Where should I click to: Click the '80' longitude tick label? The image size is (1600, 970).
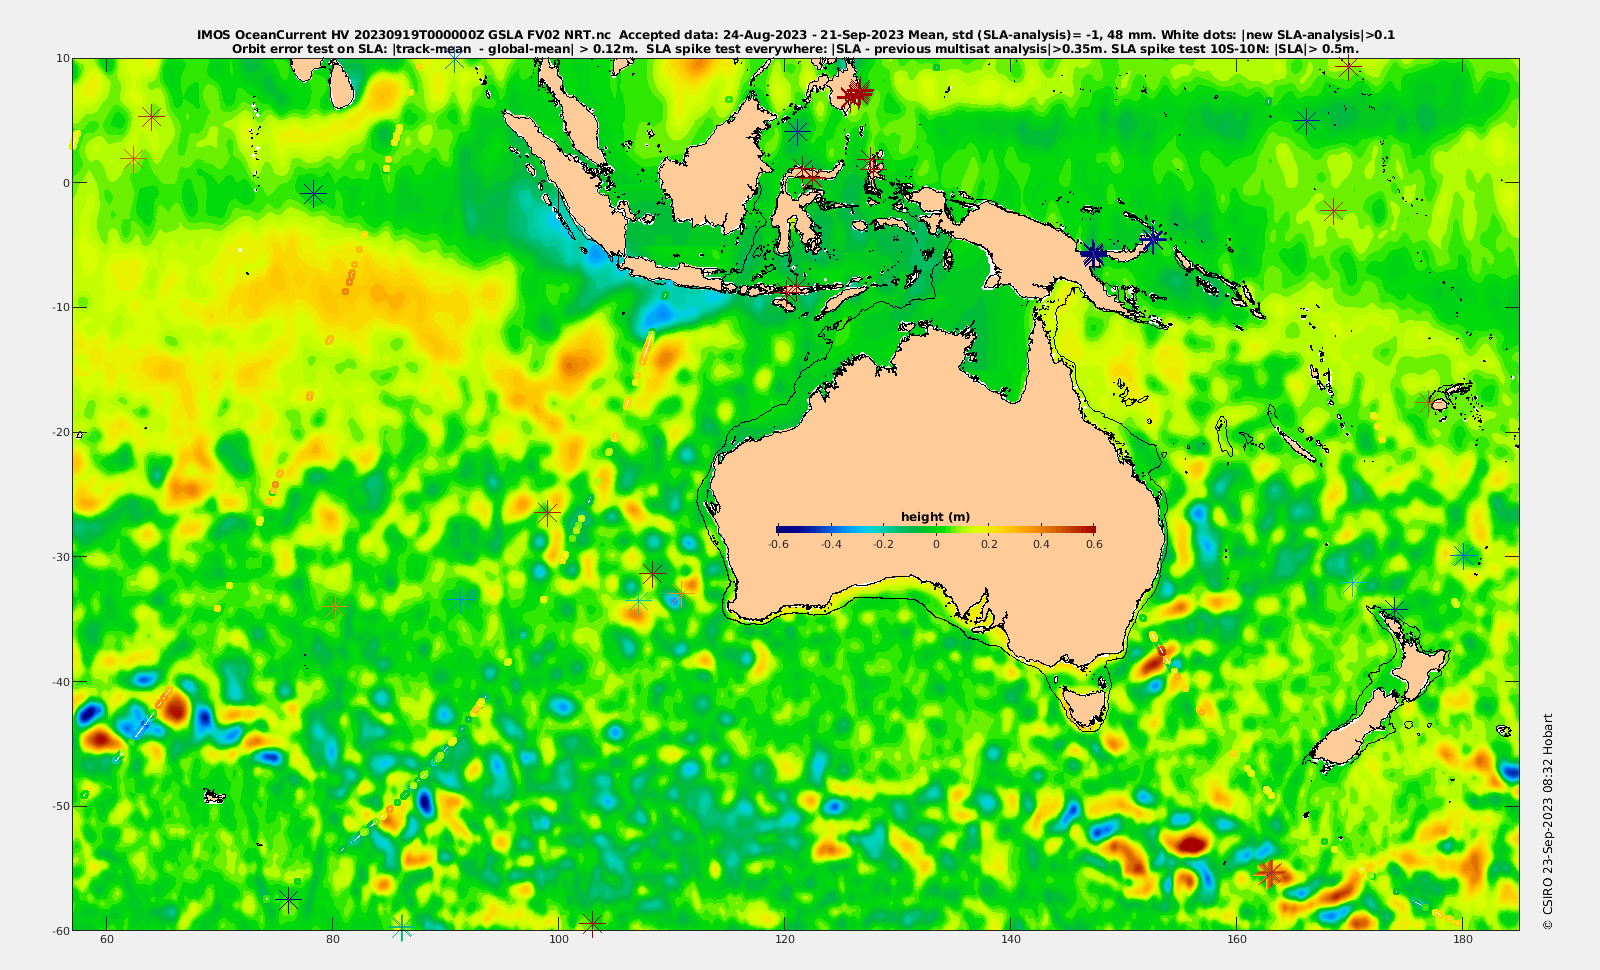(x=333, y=940)
